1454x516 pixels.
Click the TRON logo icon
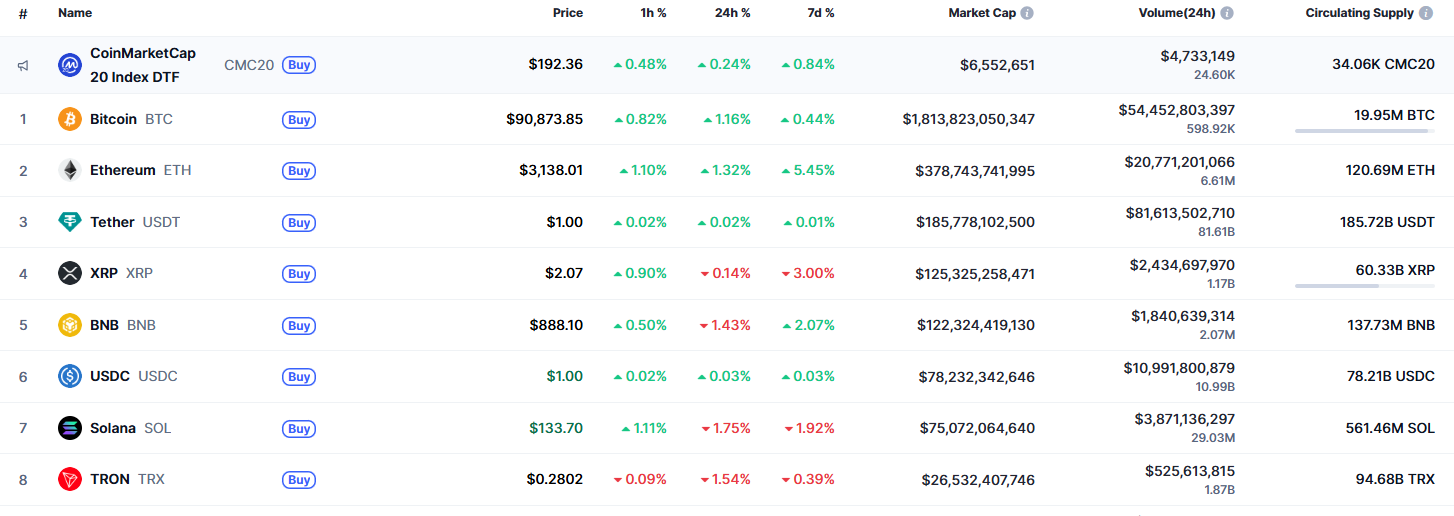pyautogui.click(x=70, y=479)
